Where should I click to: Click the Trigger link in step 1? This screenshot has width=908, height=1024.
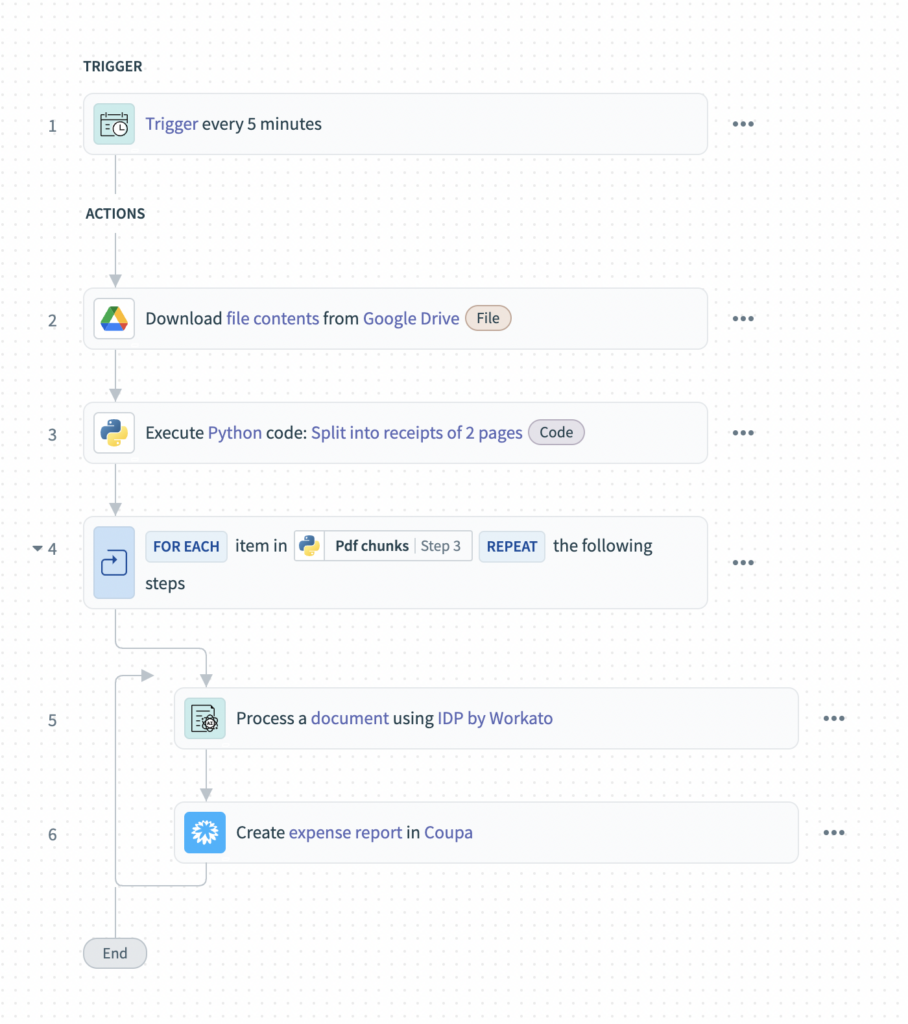click(170, 124)
